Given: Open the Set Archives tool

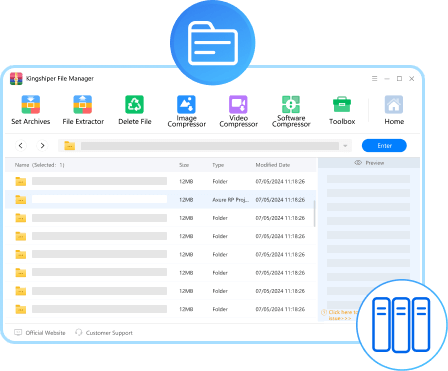Looking at the screenshot, I should (31, 105).
